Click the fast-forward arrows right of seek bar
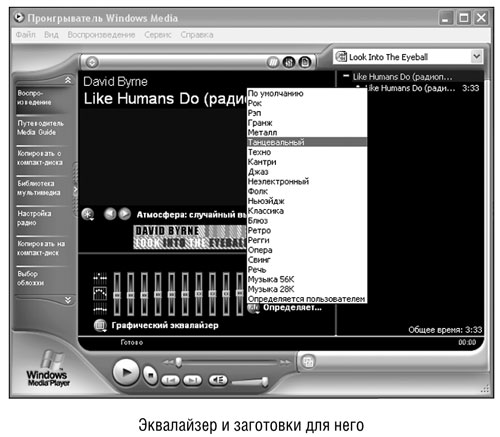Viewport: 500px width, 437px height. coord(285,362)
